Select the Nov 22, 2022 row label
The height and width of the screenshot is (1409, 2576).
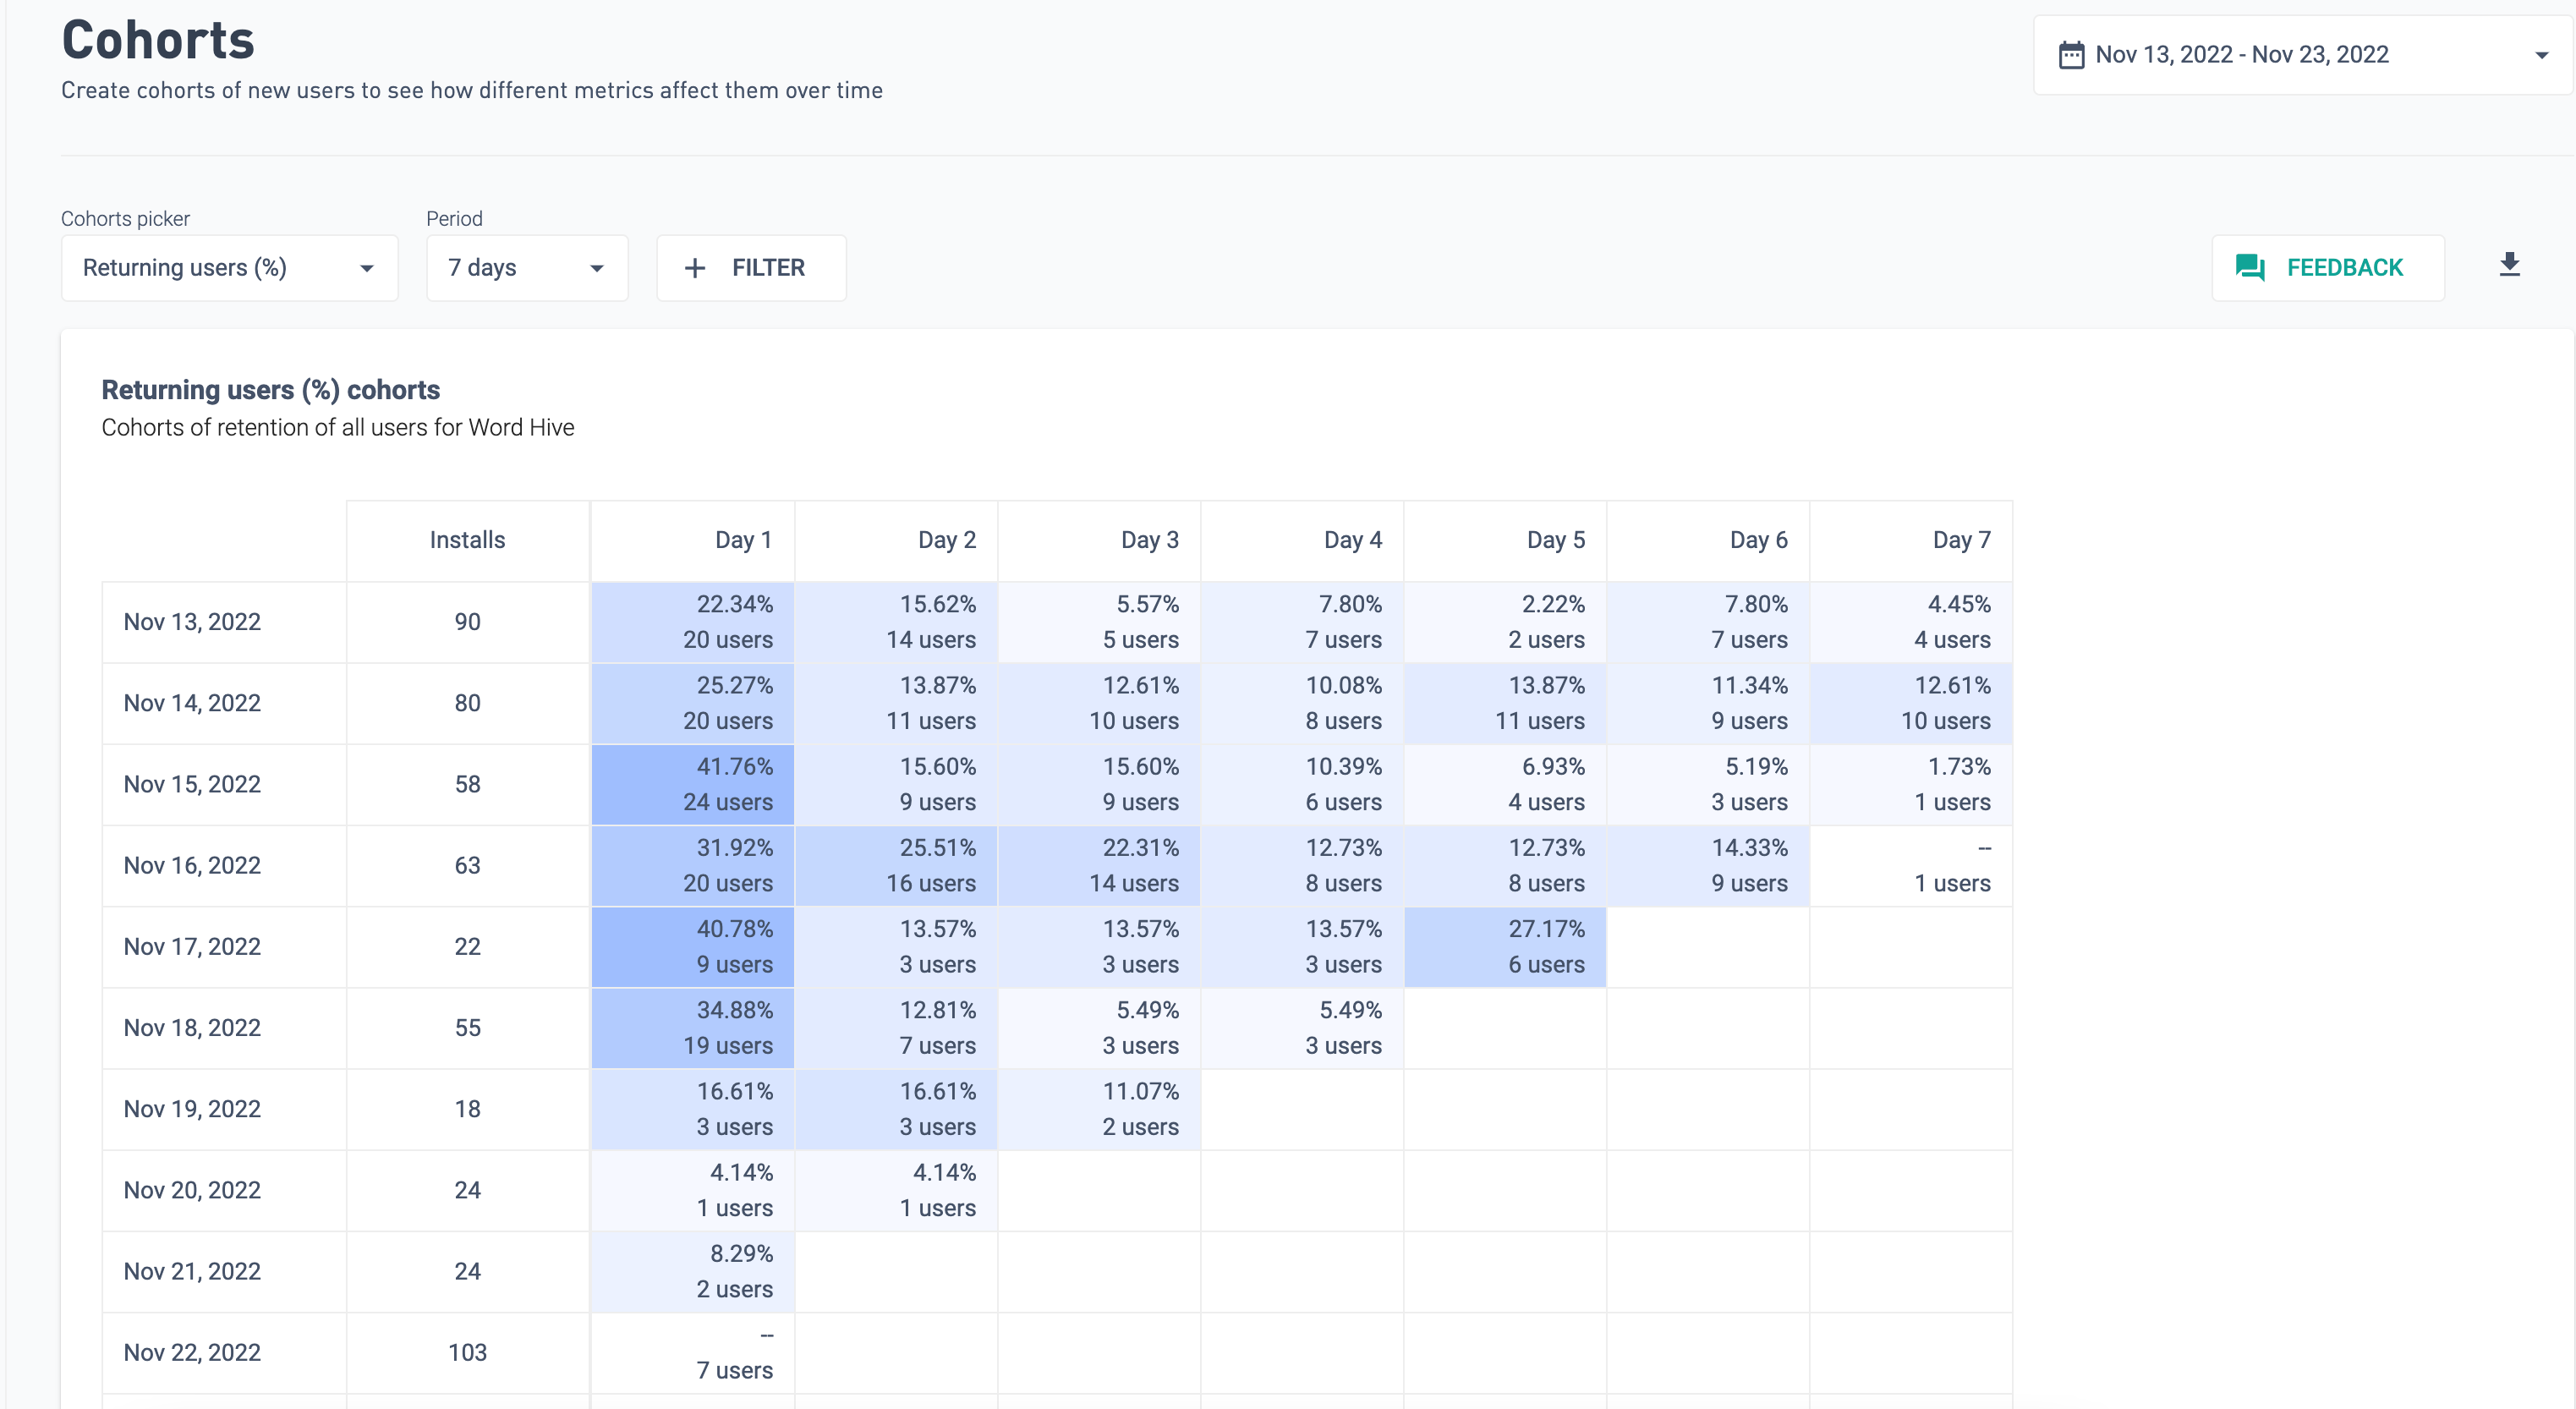pos(192,1352)
